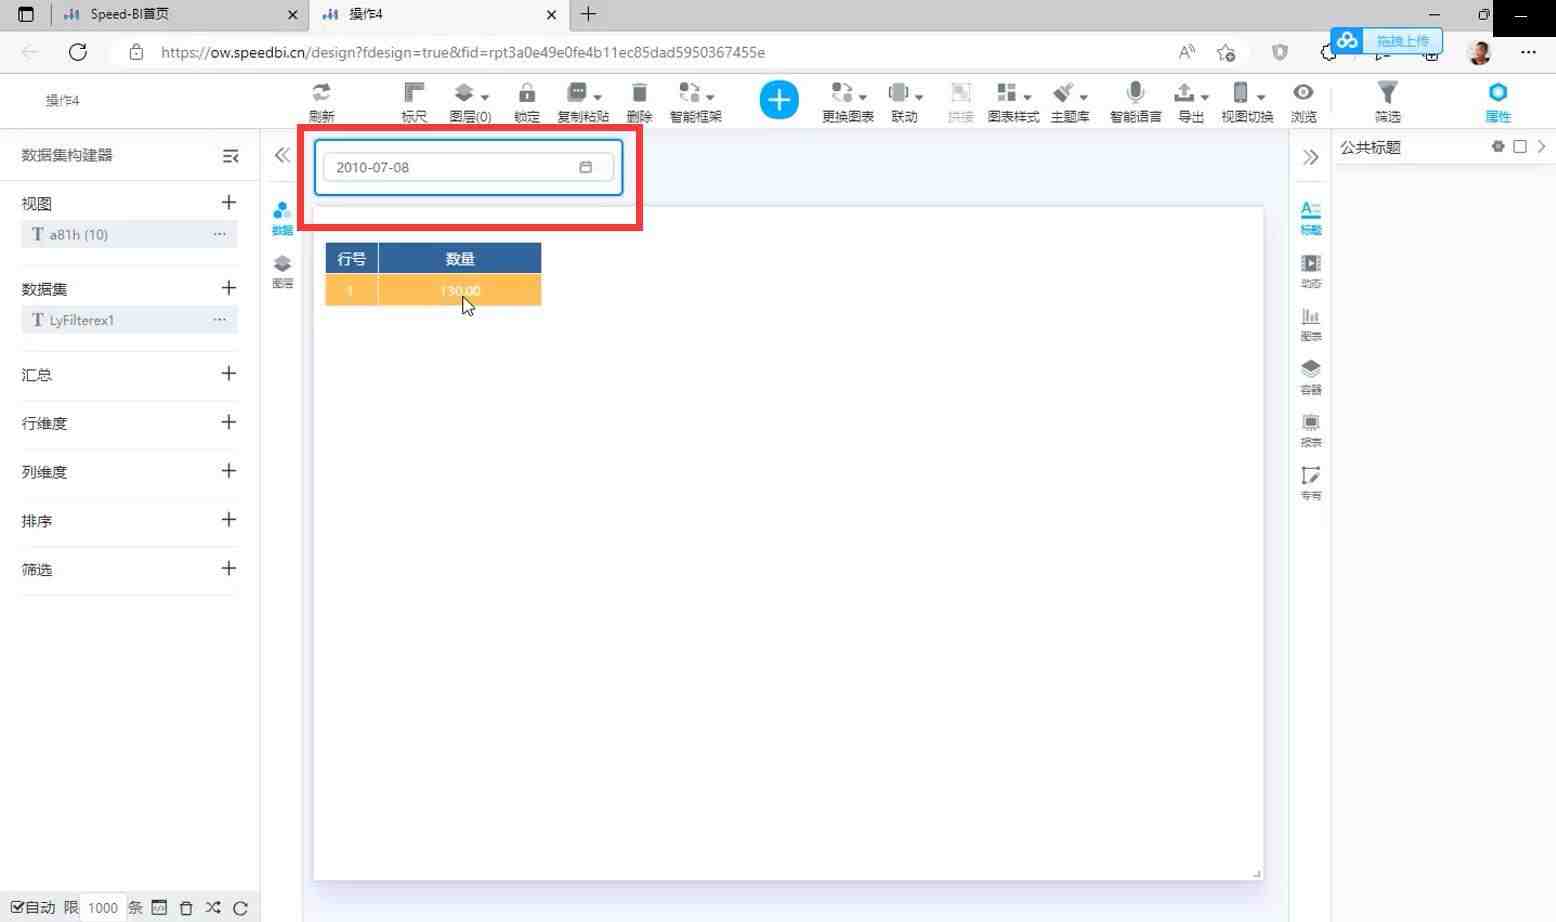Toggle the square checkbox beside 公共标题
Screen dimensions: 1556x922
coord(1520,147)
